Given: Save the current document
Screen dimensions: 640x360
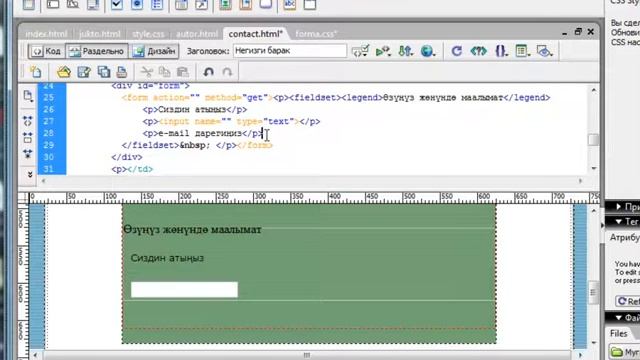Looking at the screenshot, I should (84, 72).
